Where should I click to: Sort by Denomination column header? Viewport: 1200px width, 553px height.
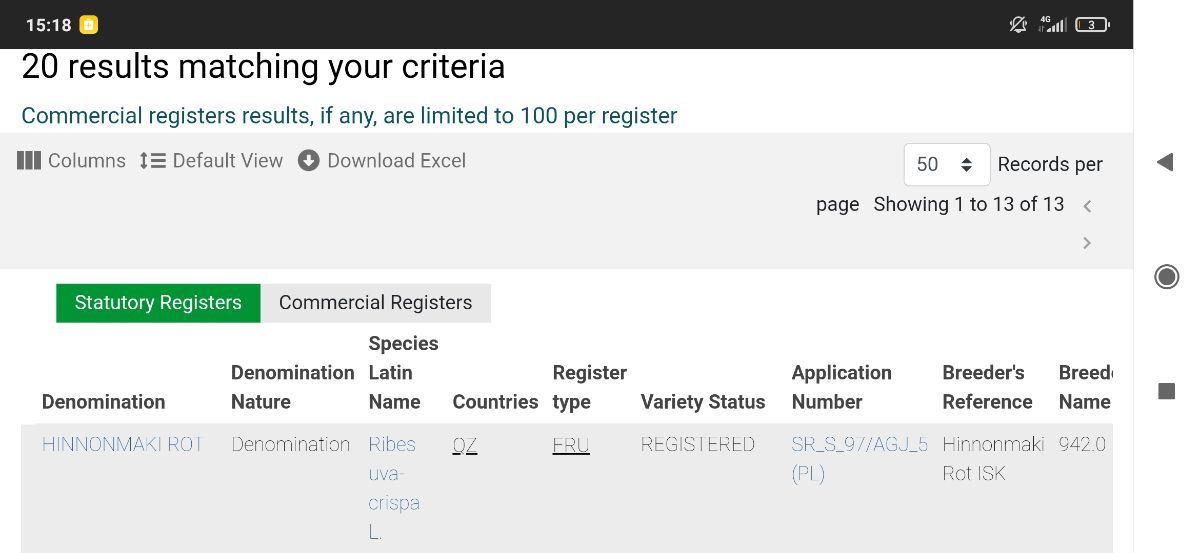coord(103,402)
